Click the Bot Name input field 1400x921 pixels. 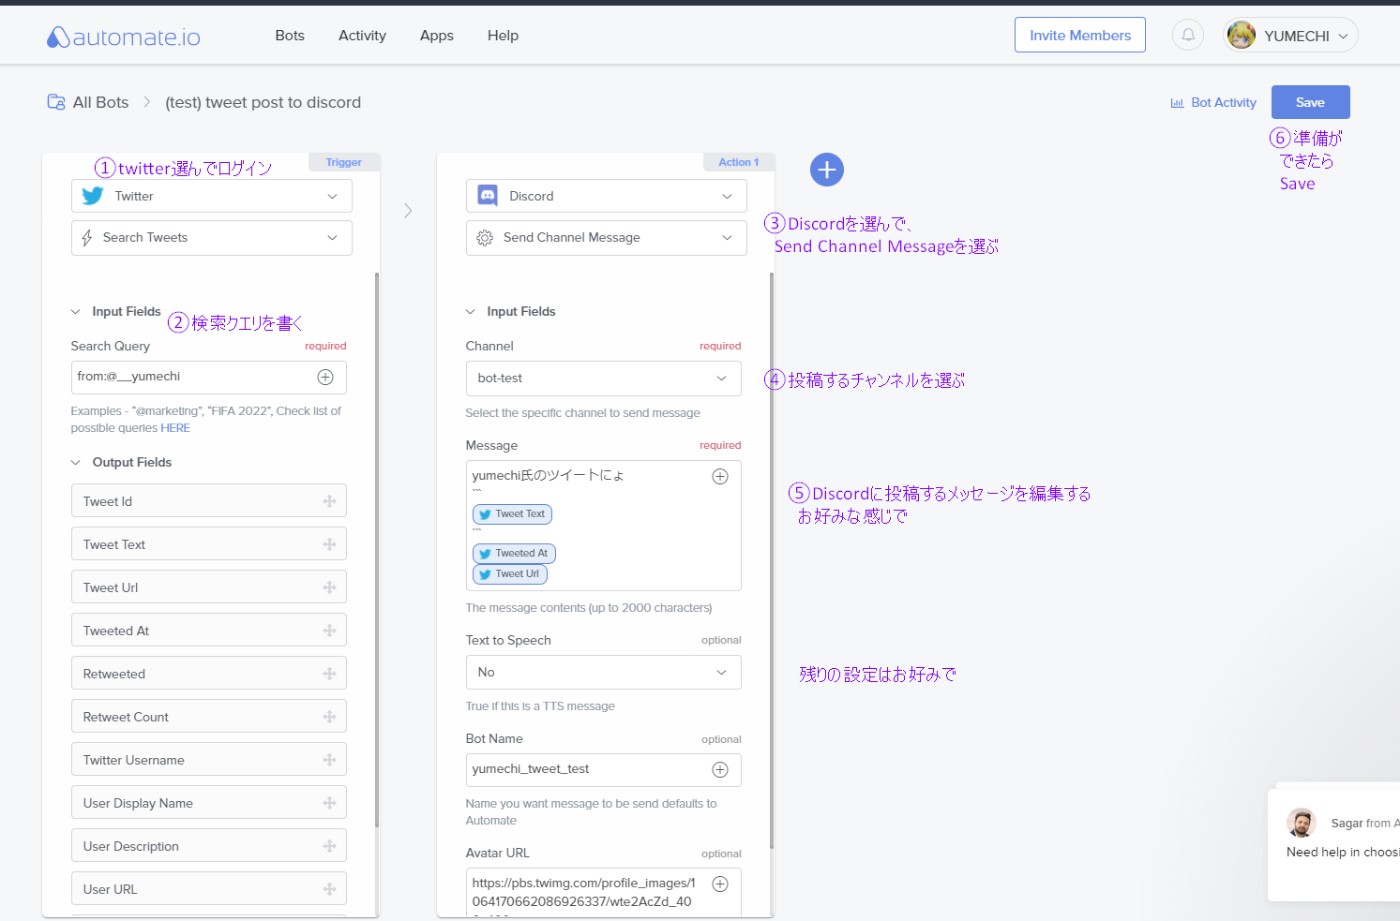coord(604,769)
